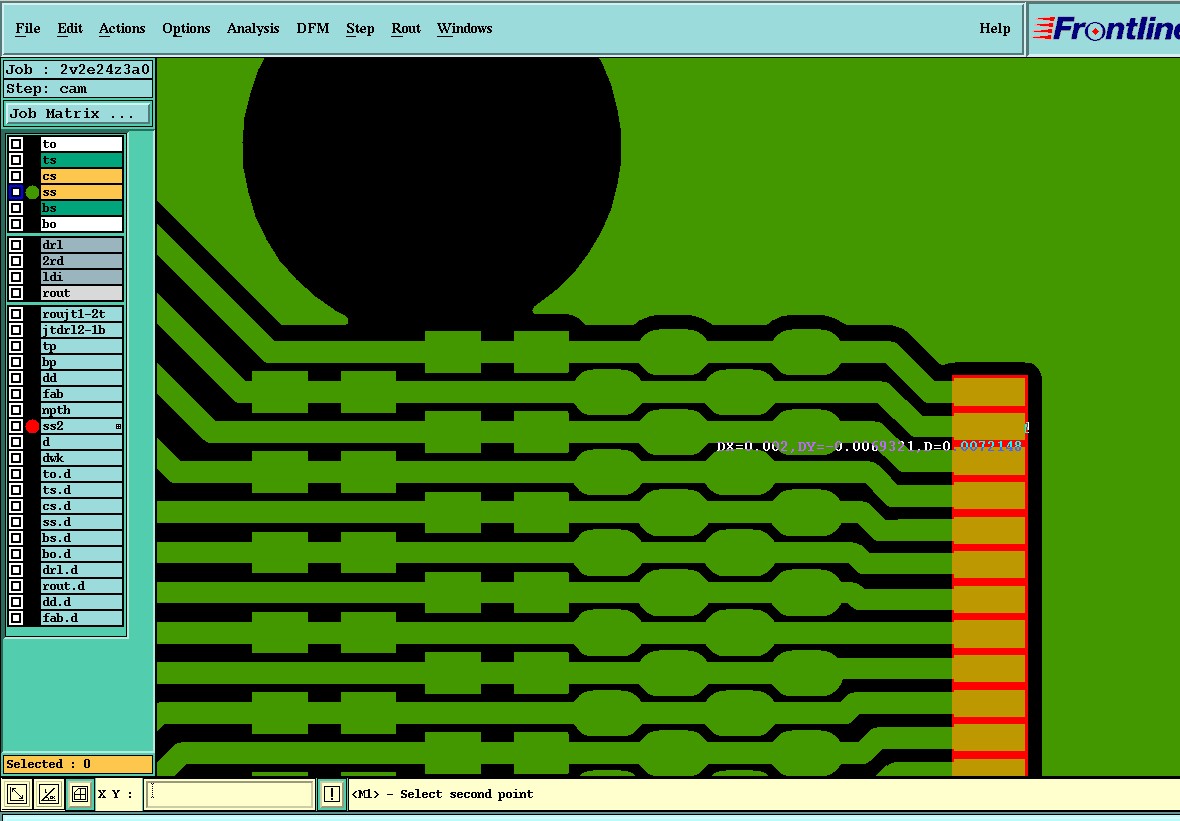The height and width of the screenshot is (821, 1180).
Task: Toggle the checkbox for layer roujt1-2t
Action: tap(16, 314)
